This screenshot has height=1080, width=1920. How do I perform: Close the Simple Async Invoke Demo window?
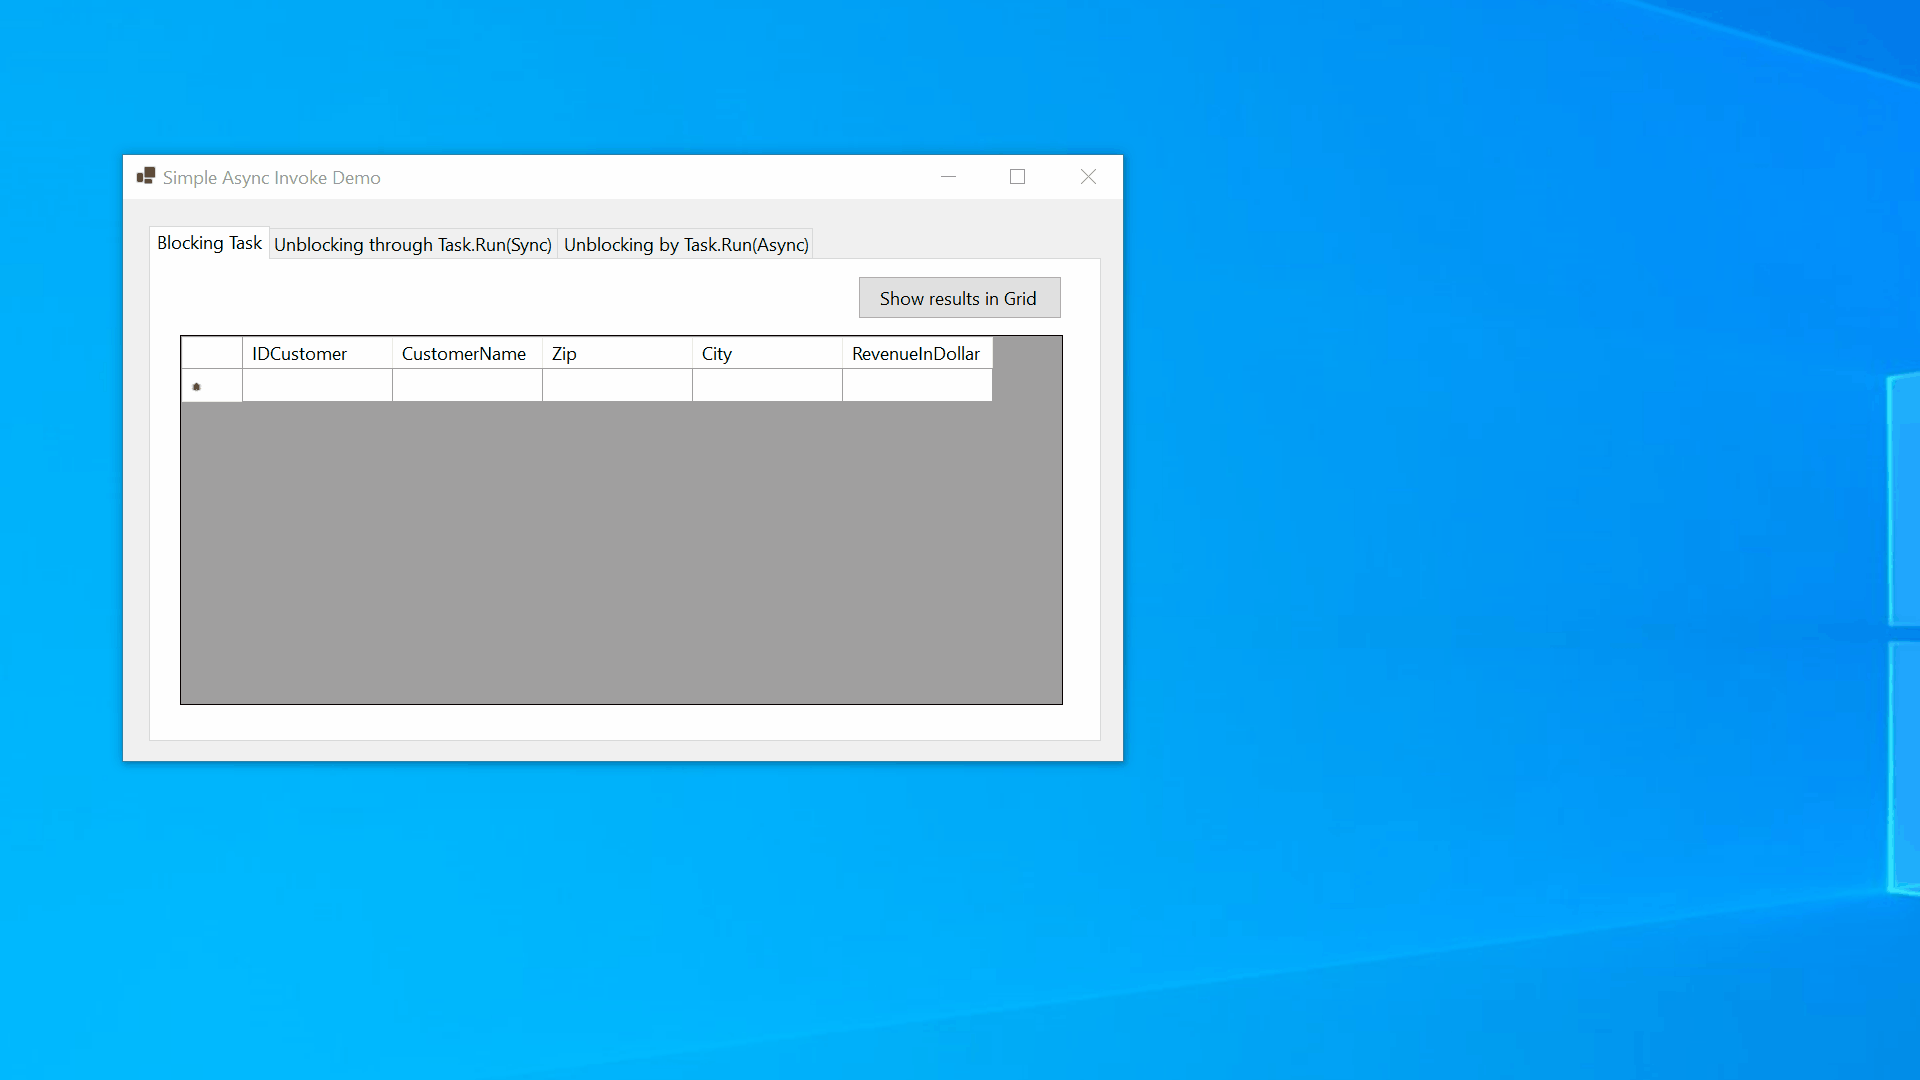click(x=1088, y=177)
